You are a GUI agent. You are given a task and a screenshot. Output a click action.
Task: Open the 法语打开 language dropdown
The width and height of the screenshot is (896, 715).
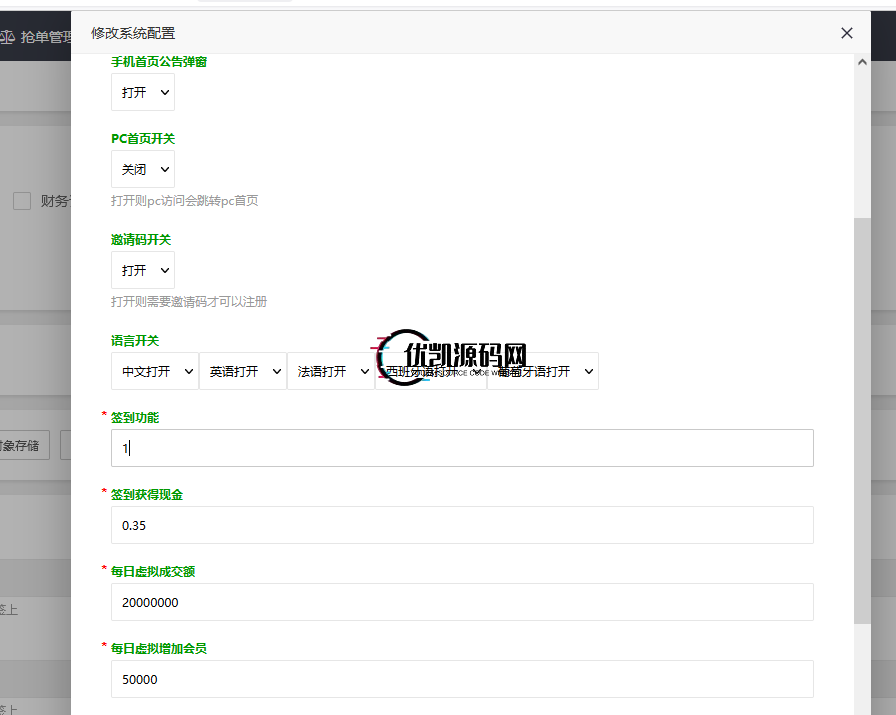pyautogui.click(x=331, y=371)
